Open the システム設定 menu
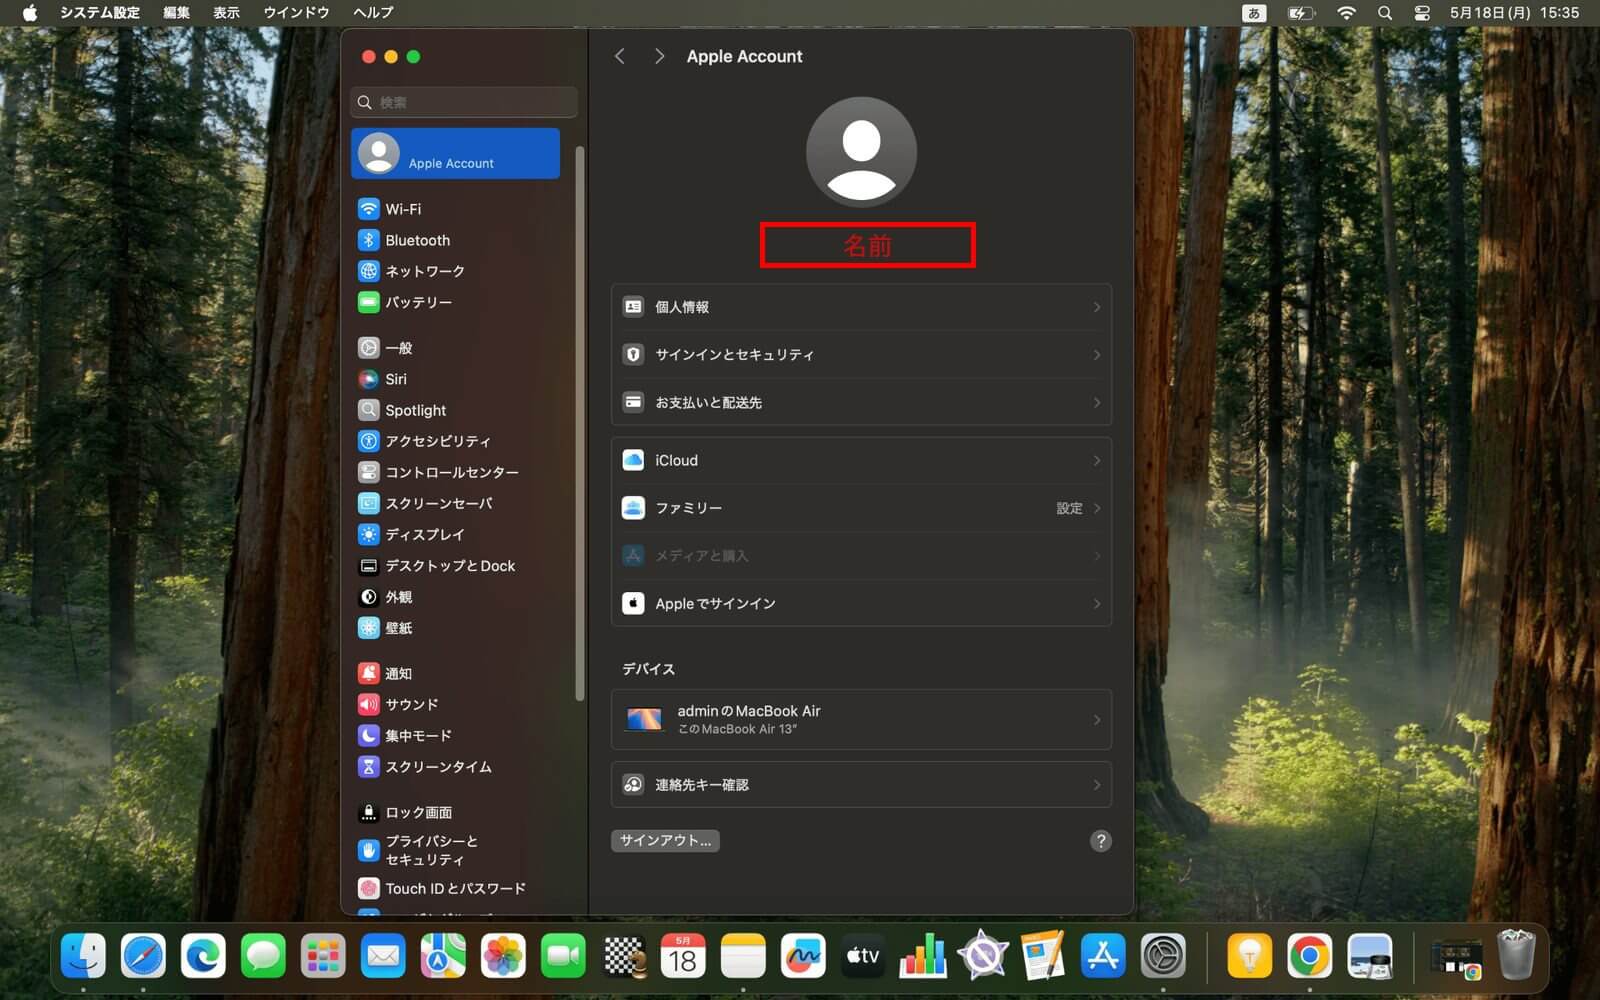The width and height of the screenshot is (1600, 1000). [x=100, y=13]
